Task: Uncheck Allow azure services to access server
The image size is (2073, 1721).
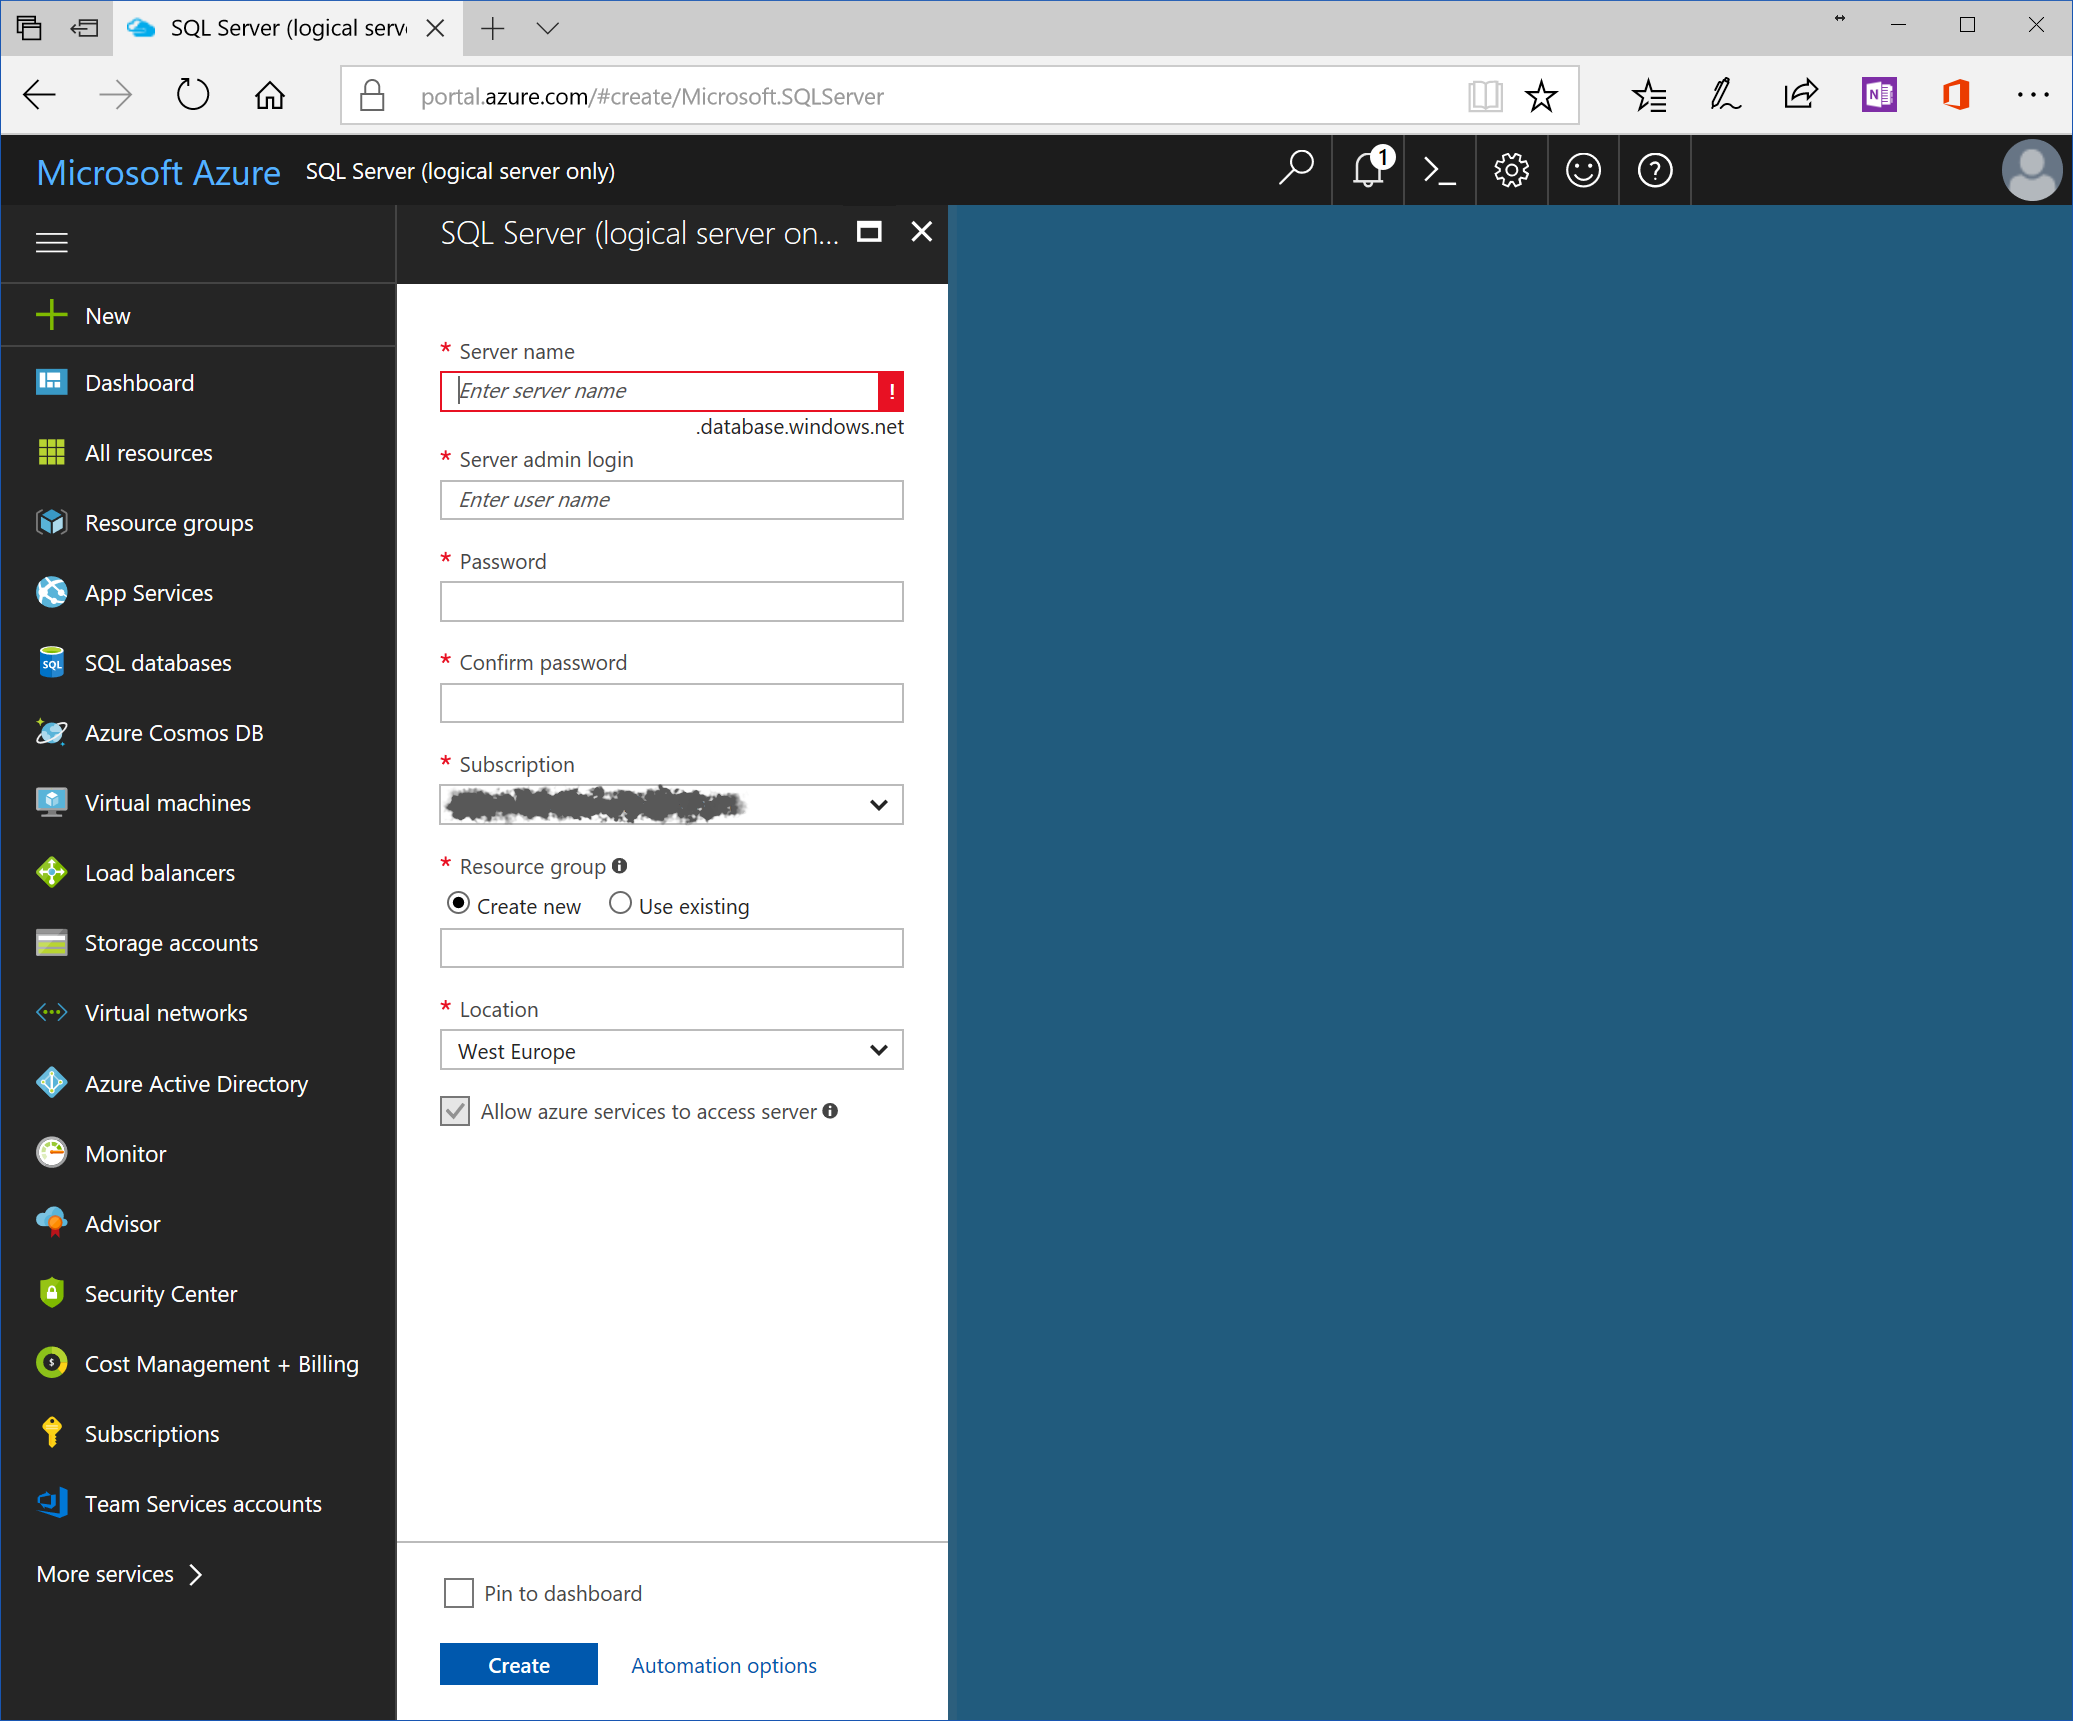Action: (455, 1111)
